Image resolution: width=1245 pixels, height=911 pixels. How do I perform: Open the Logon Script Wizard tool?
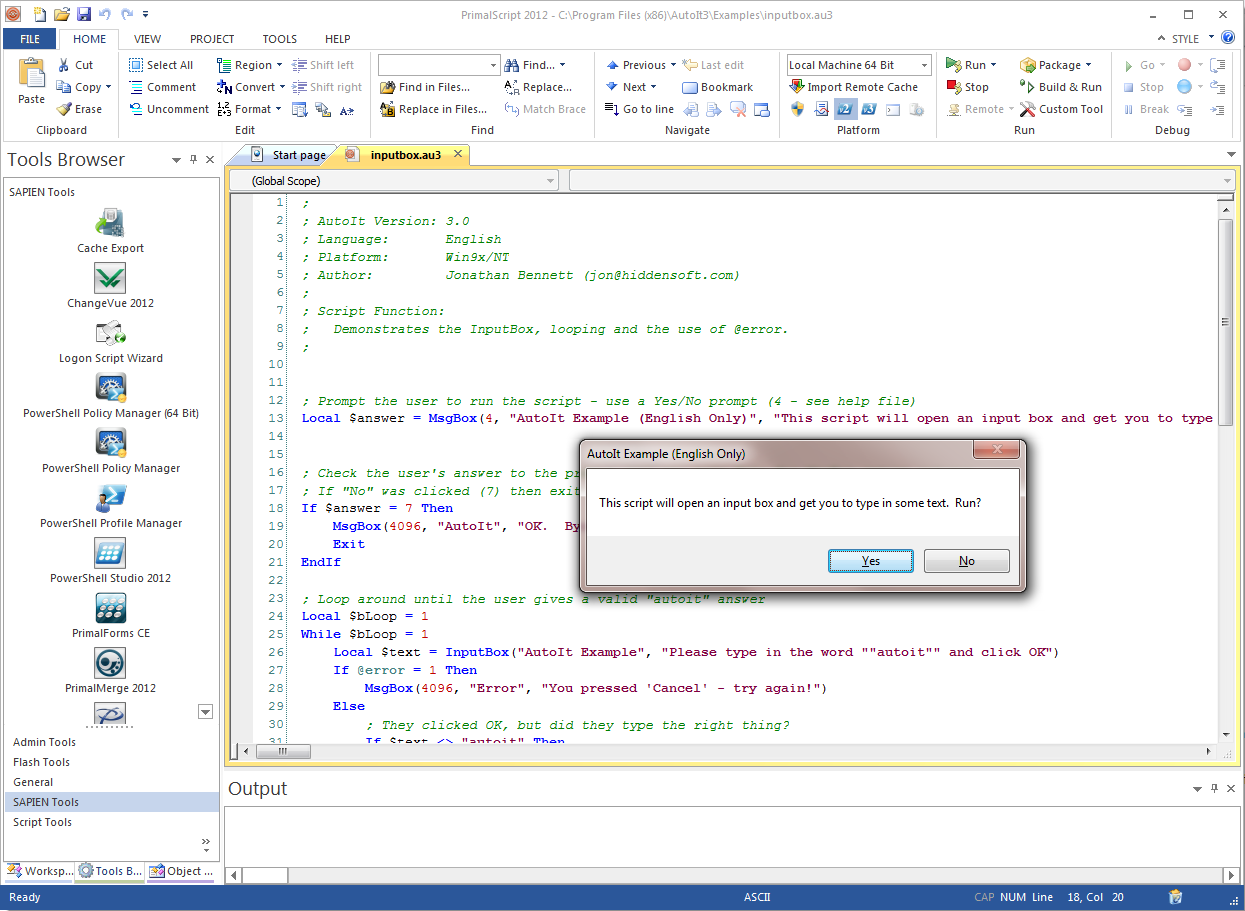[110, 341]
